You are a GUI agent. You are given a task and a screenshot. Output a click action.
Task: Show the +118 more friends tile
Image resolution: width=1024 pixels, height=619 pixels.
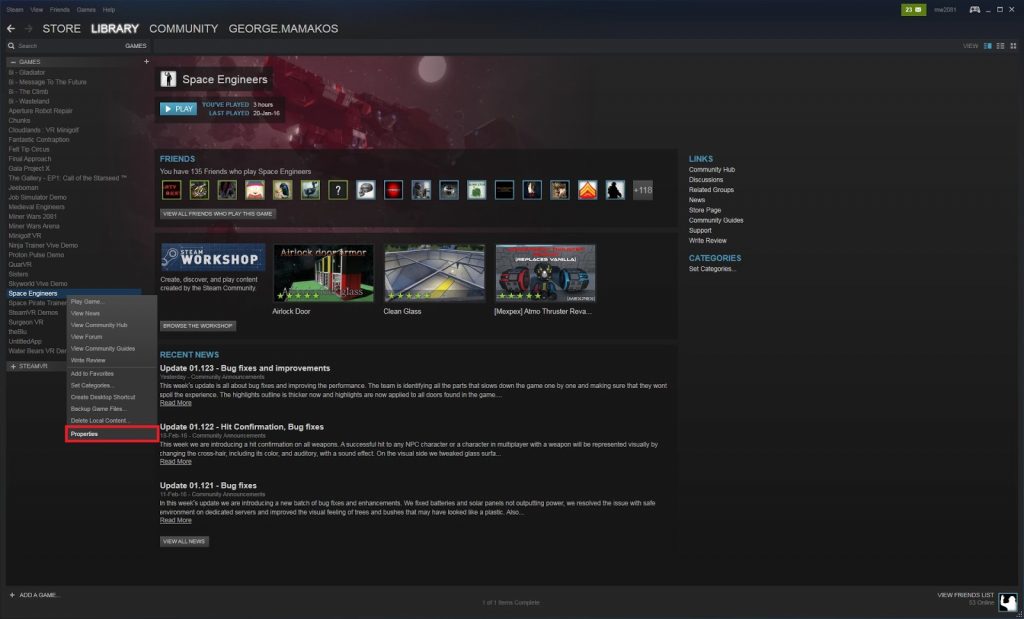(643, 190)
